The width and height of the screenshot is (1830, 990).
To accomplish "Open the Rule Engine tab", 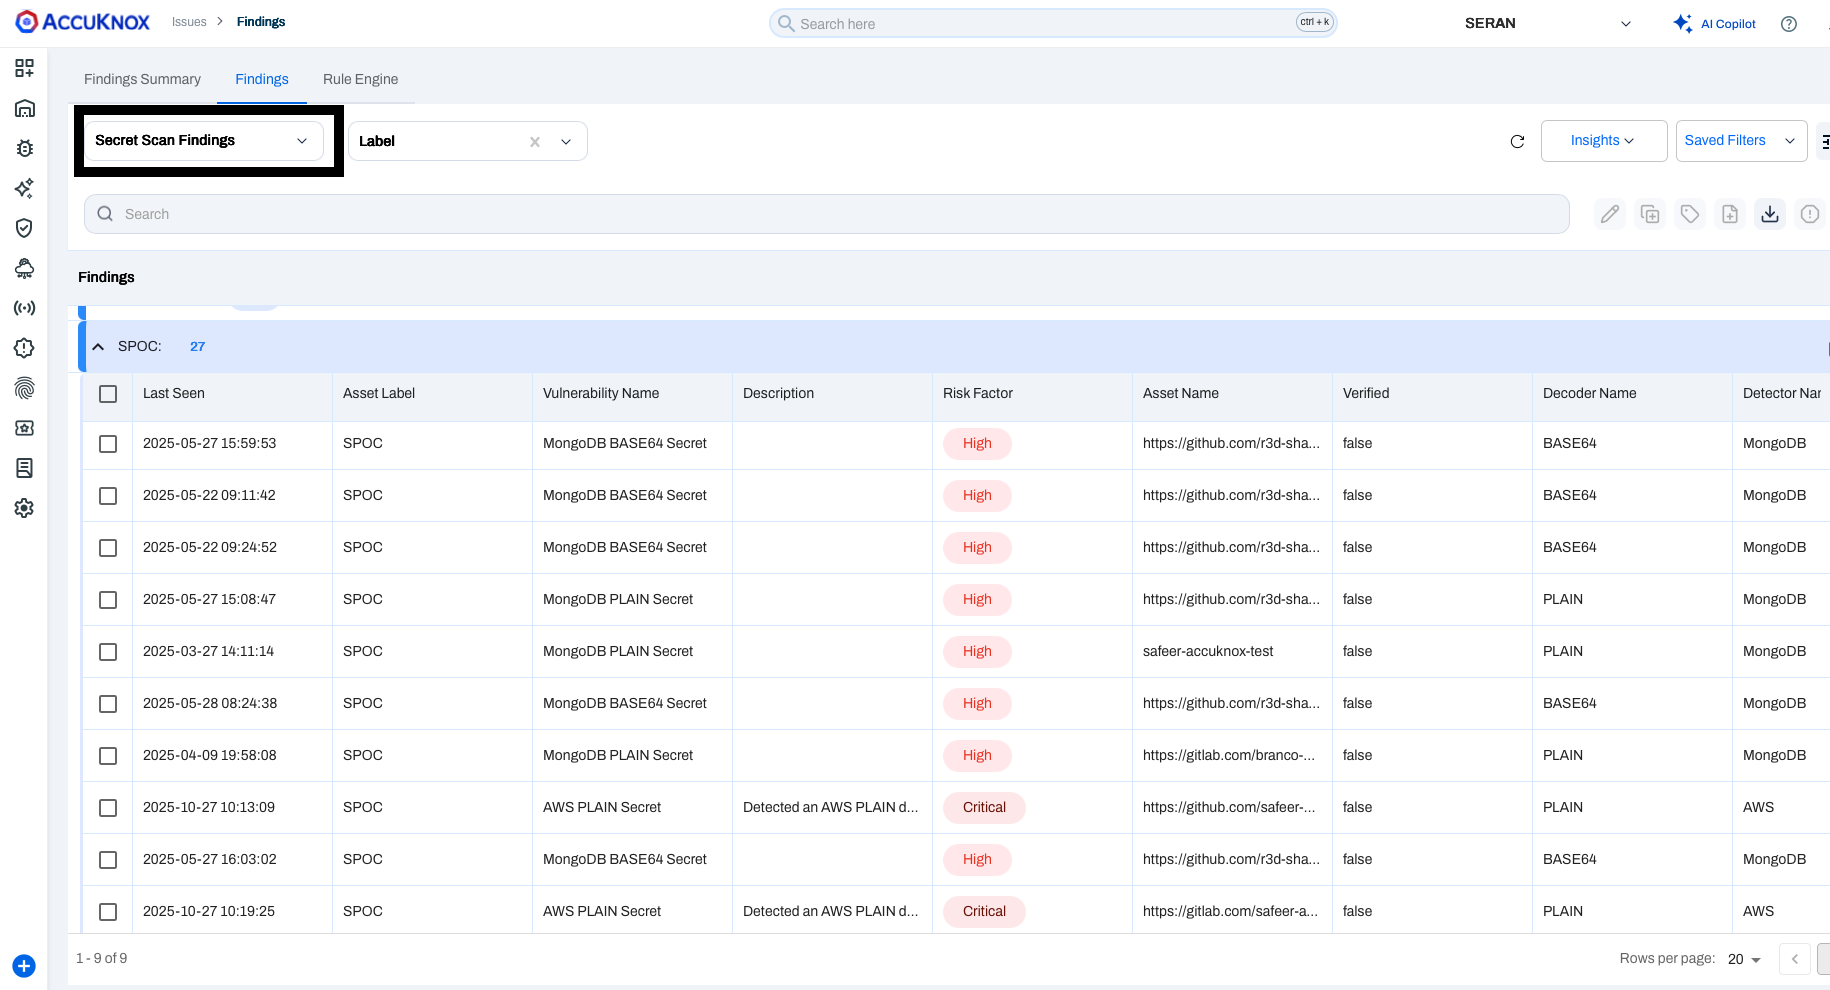I will click(360, 79).
